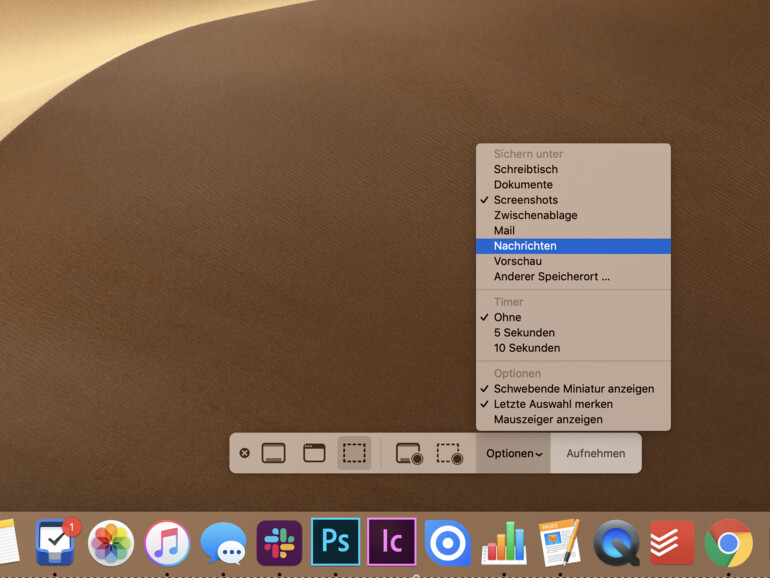Select Zwischenablage as save location

coord(535,215)
